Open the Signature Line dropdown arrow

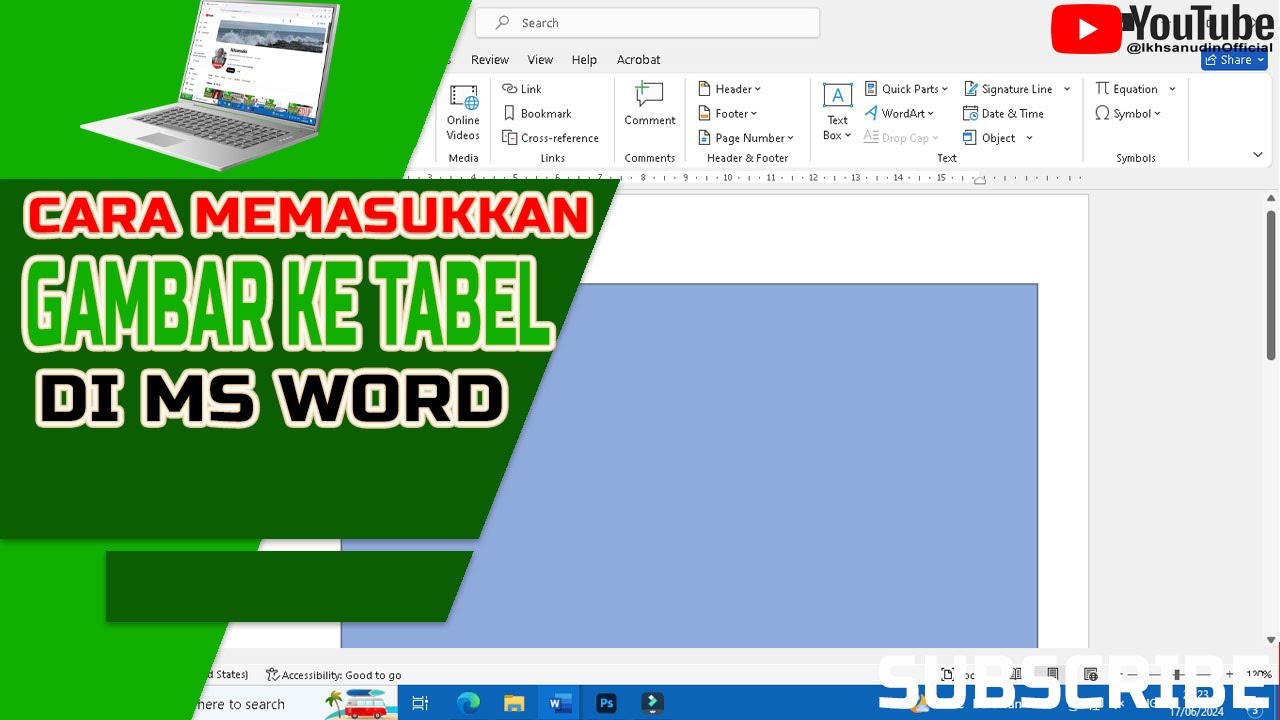[x=1067, y=89]
